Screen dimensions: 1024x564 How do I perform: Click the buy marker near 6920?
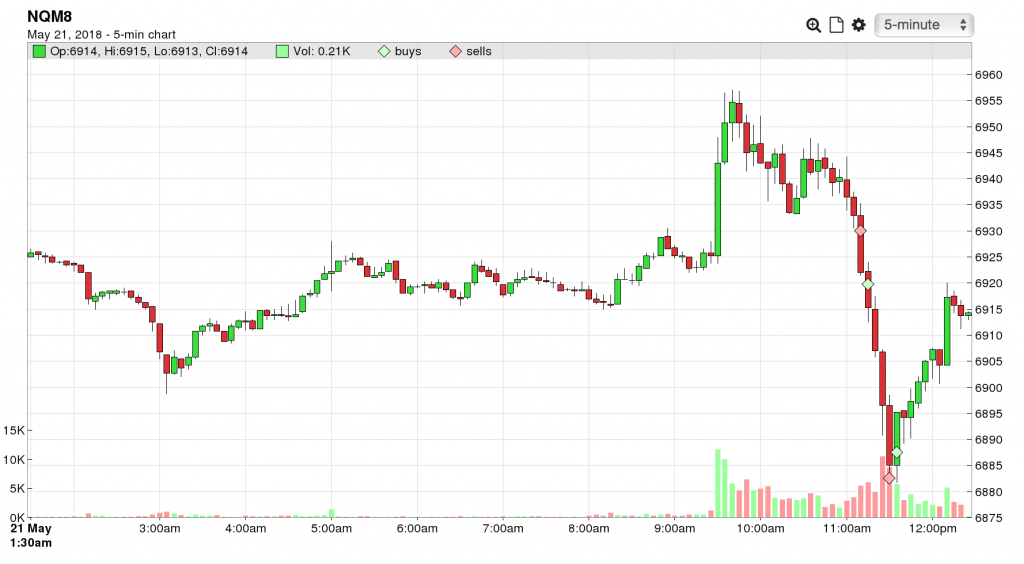[x=867, y=285]
